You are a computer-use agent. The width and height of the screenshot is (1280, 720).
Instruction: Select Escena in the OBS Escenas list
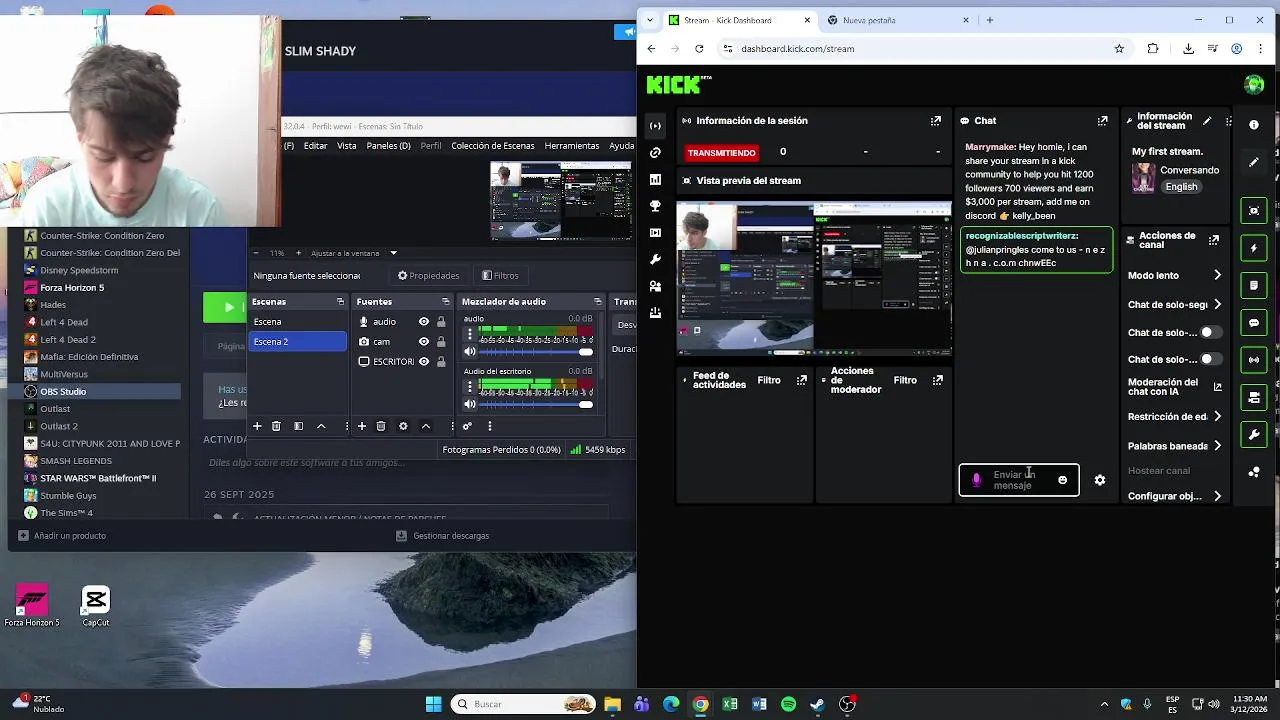[298, 322]
